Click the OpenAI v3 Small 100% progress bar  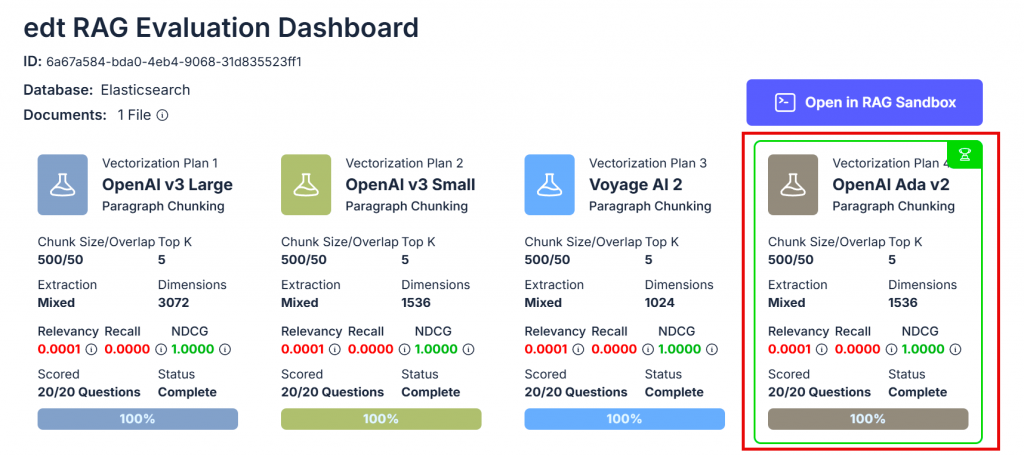381,419
